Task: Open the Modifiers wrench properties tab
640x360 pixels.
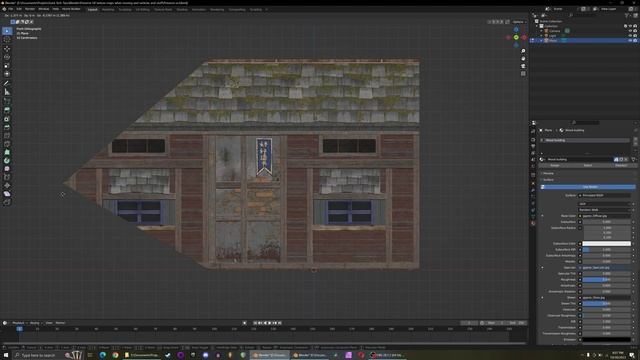Action: (533, 190)
